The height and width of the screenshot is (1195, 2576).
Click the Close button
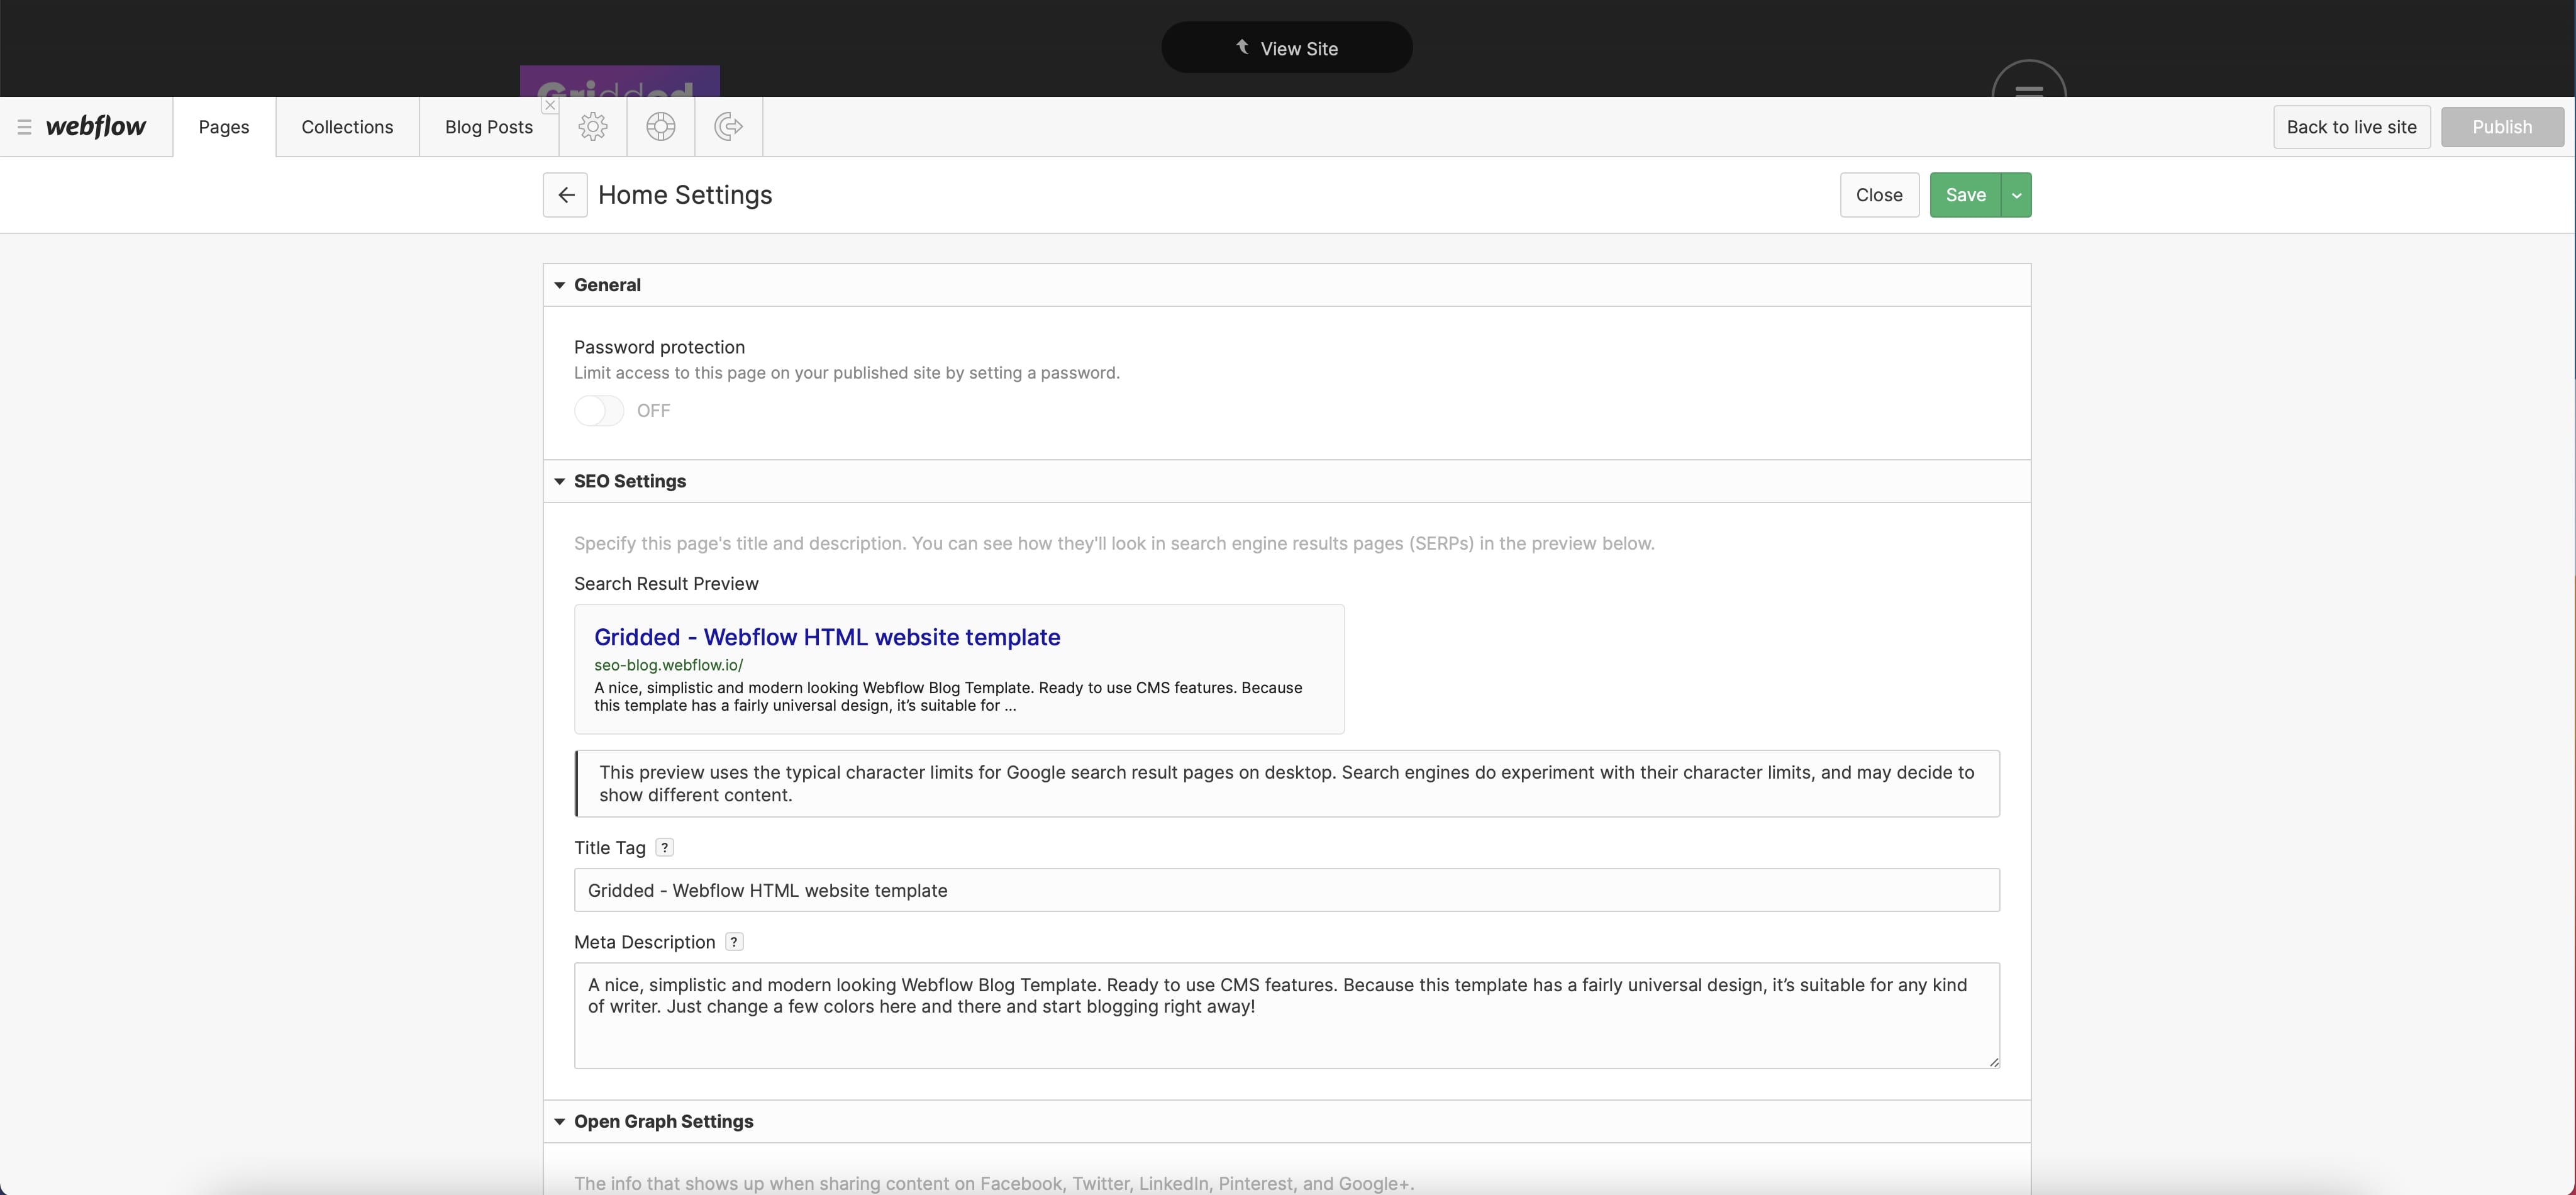tap(1878, 195)
